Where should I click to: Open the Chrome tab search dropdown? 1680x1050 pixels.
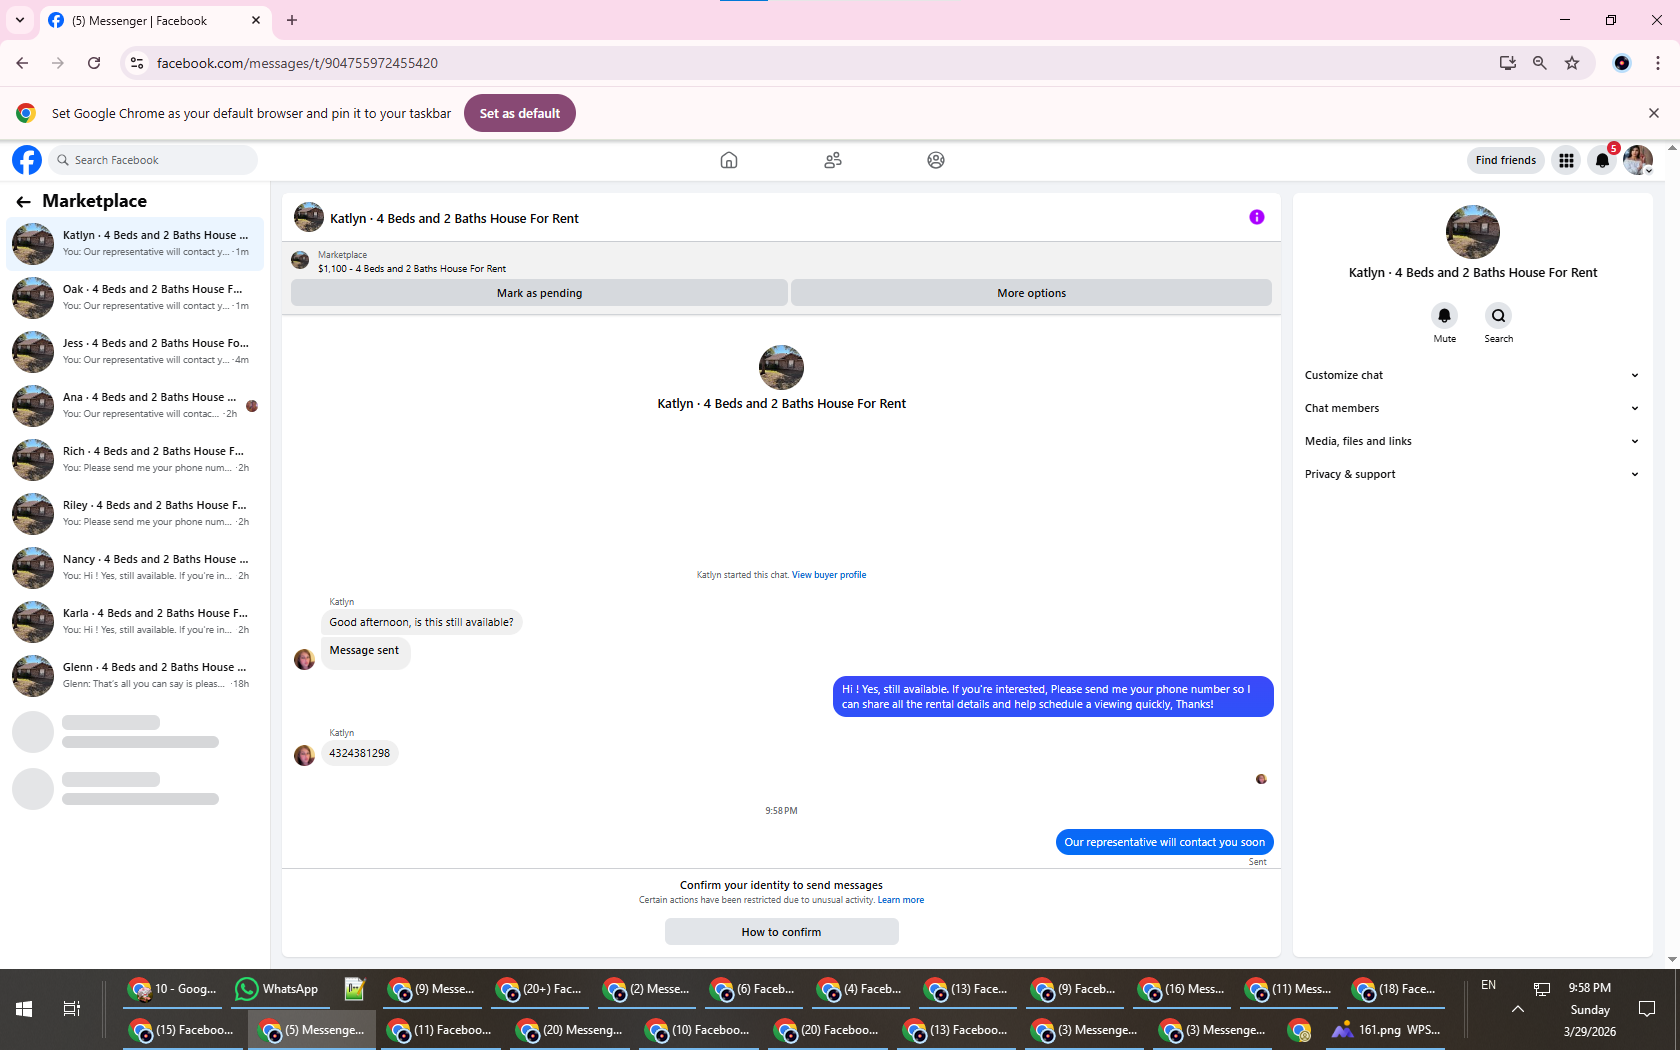[x=20, y=20]
